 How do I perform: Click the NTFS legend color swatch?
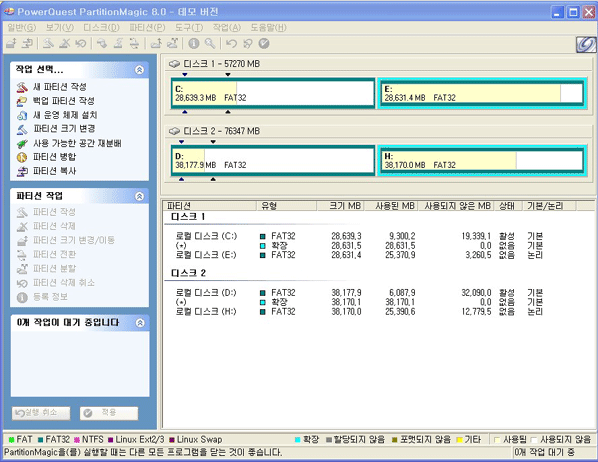pos(77,440)
